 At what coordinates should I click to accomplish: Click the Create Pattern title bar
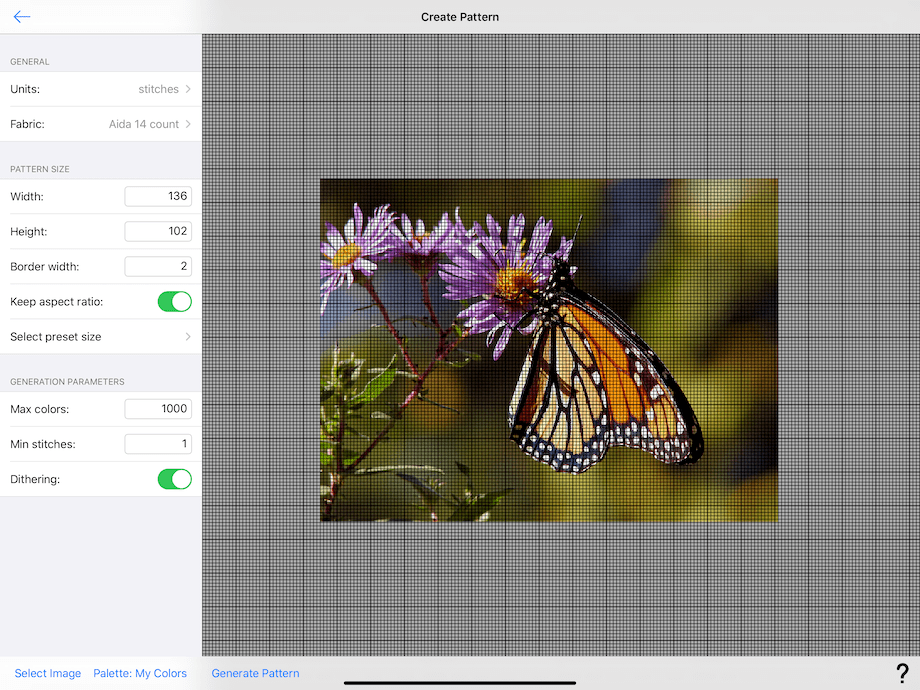tap(460, 16)
